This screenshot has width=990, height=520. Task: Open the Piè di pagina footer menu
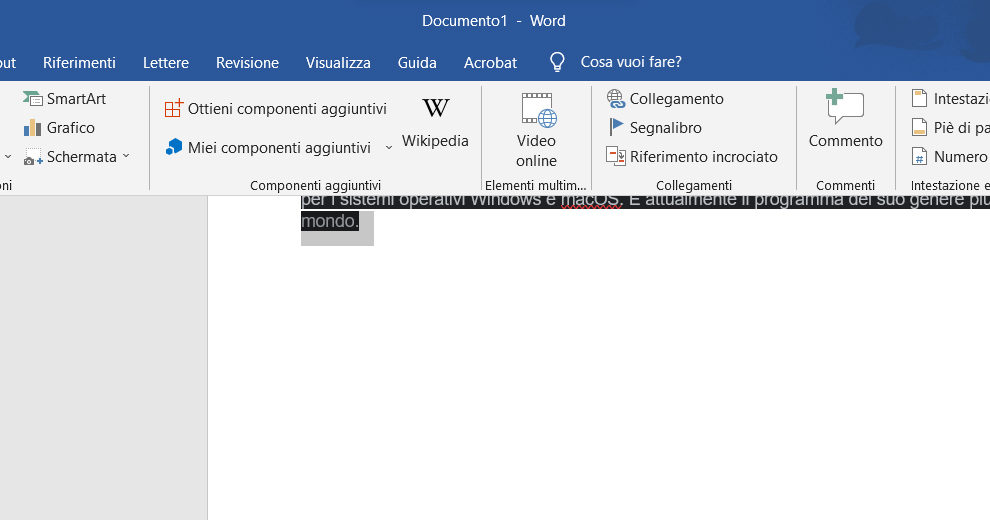pos(950,127)
